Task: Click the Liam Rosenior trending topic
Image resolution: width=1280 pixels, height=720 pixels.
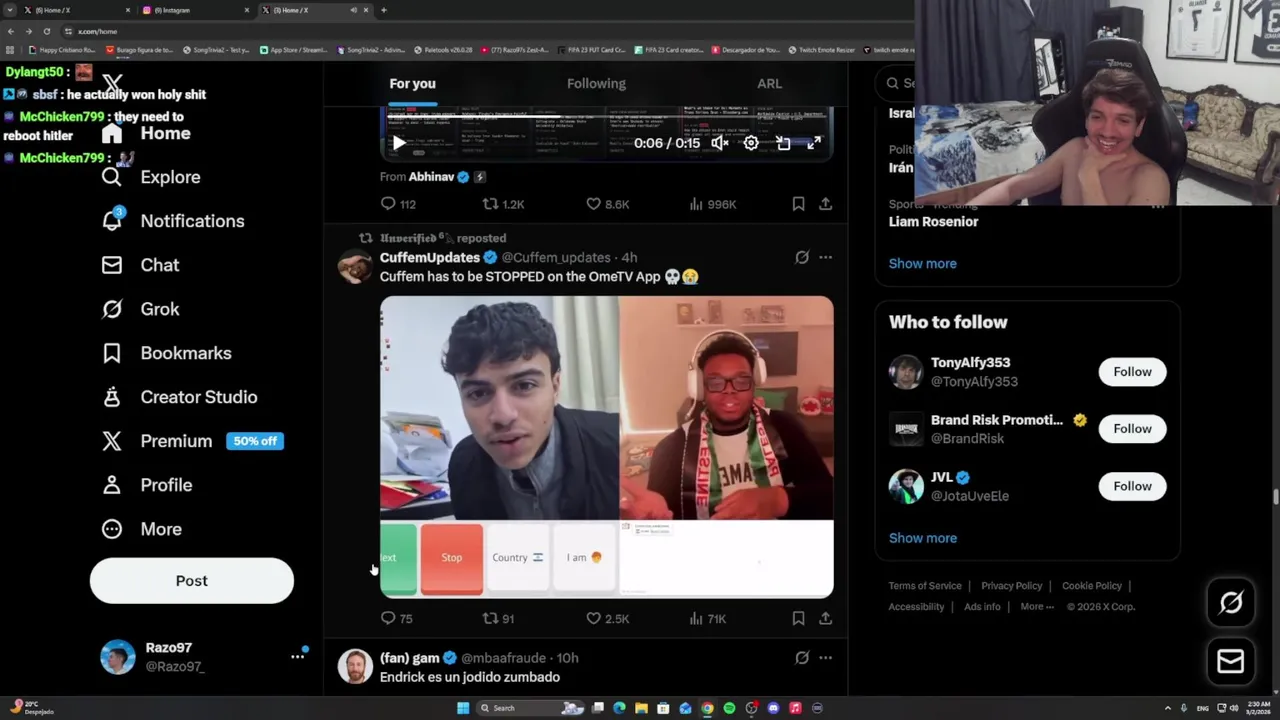Action: click(x=933, y=222)
